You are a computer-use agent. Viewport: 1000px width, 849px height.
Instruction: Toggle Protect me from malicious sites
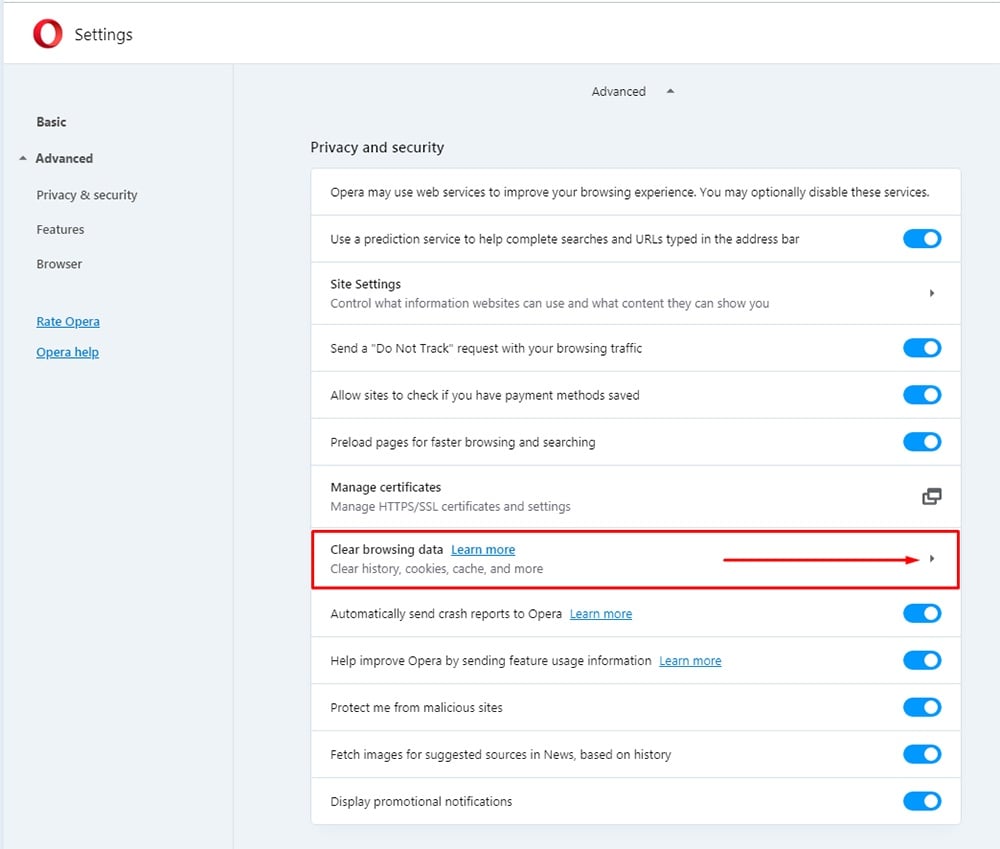click(x=922, y=707)
